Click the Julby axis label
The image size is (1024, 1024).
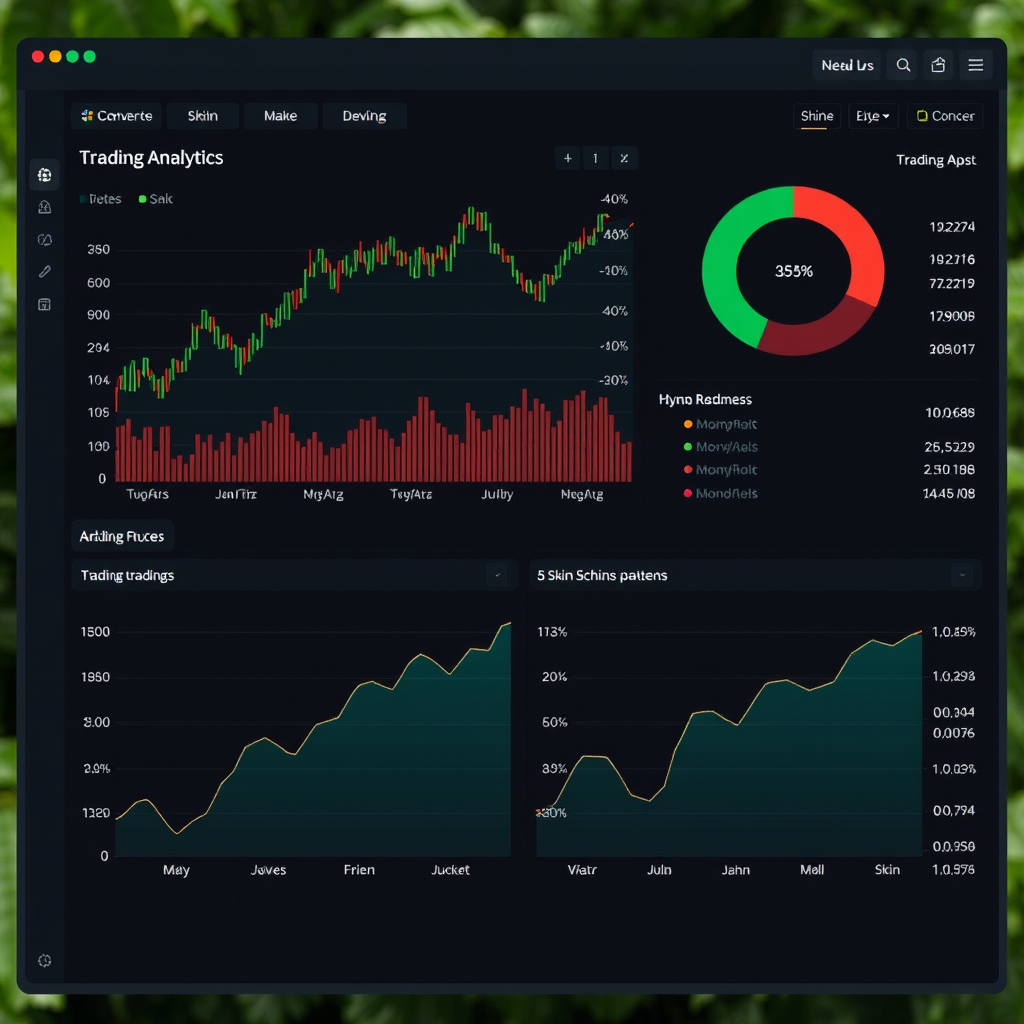(x=497, y=494)
